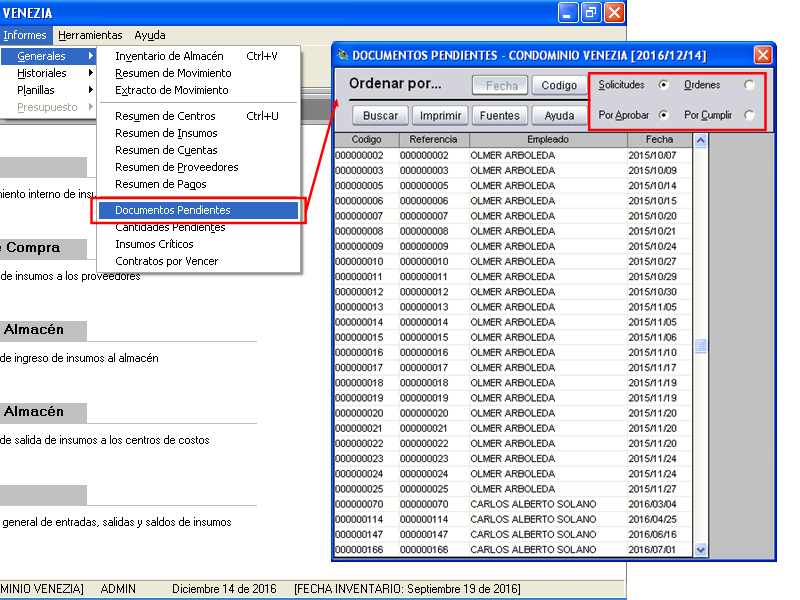
Task: Select document row with code 000000005
Action: pyautogui.click(x=513, y=185)
